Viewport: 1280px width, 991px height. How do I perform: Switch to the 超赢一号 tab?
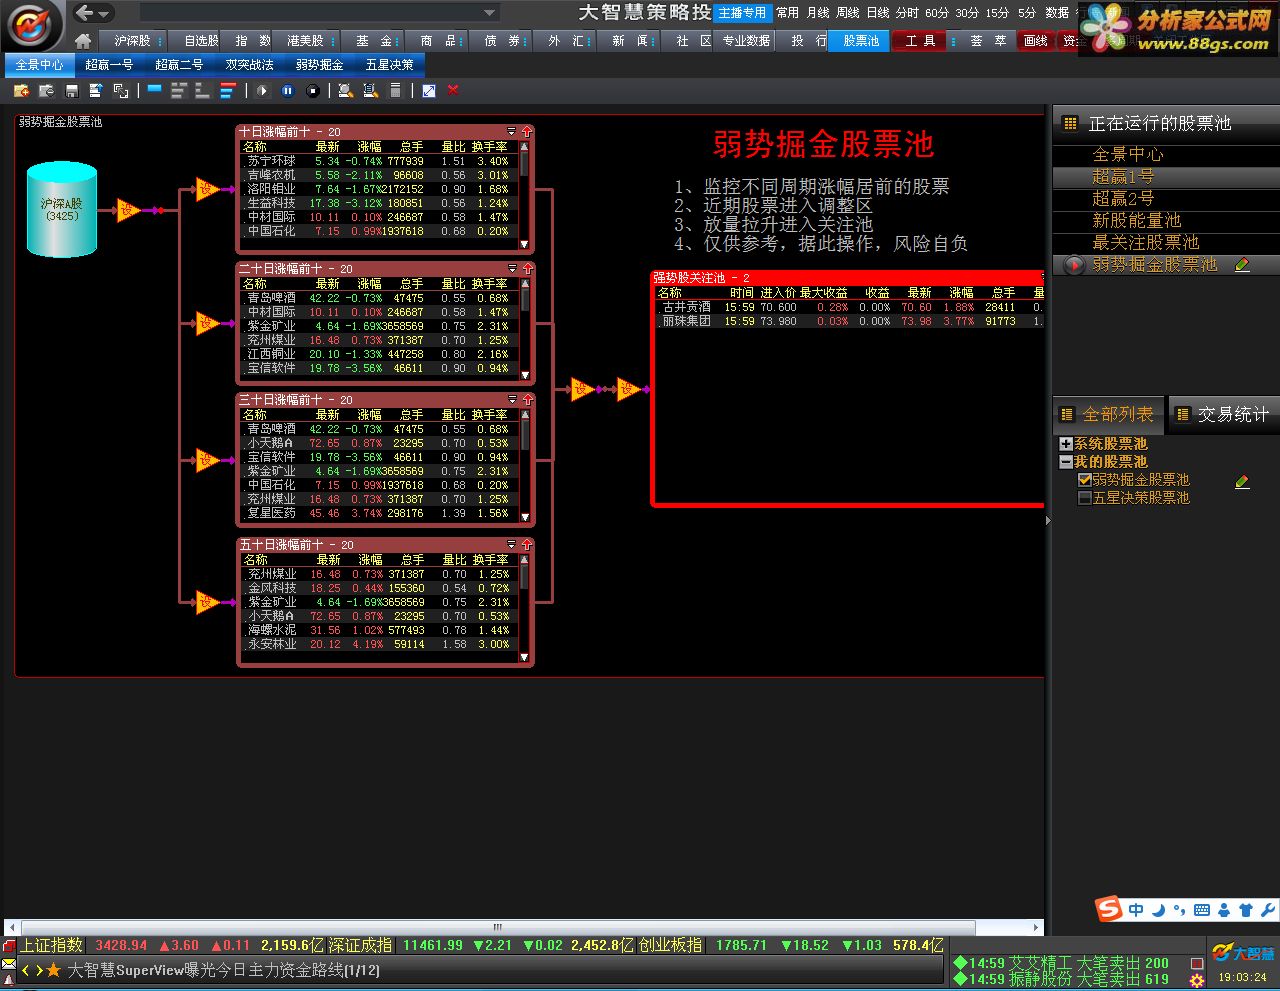(x=109, y=64)
